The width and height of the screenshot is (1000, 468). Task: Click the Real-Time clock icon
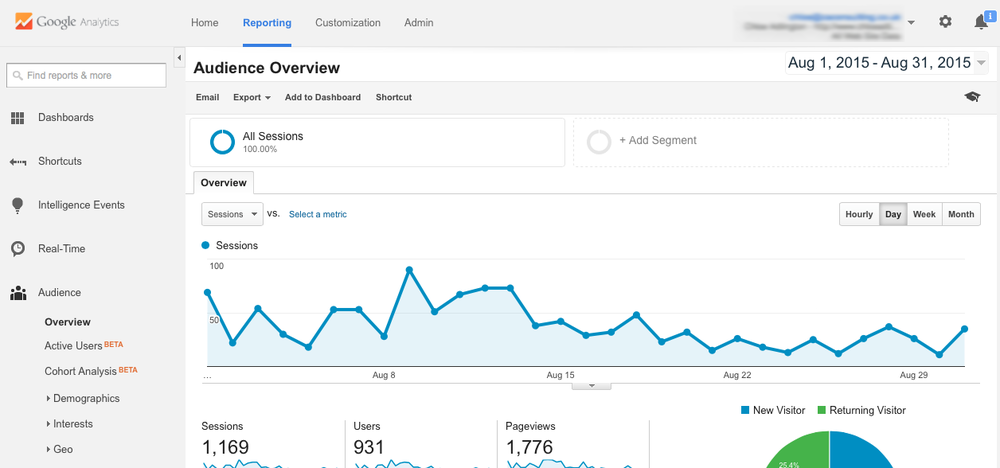point(18,249)
